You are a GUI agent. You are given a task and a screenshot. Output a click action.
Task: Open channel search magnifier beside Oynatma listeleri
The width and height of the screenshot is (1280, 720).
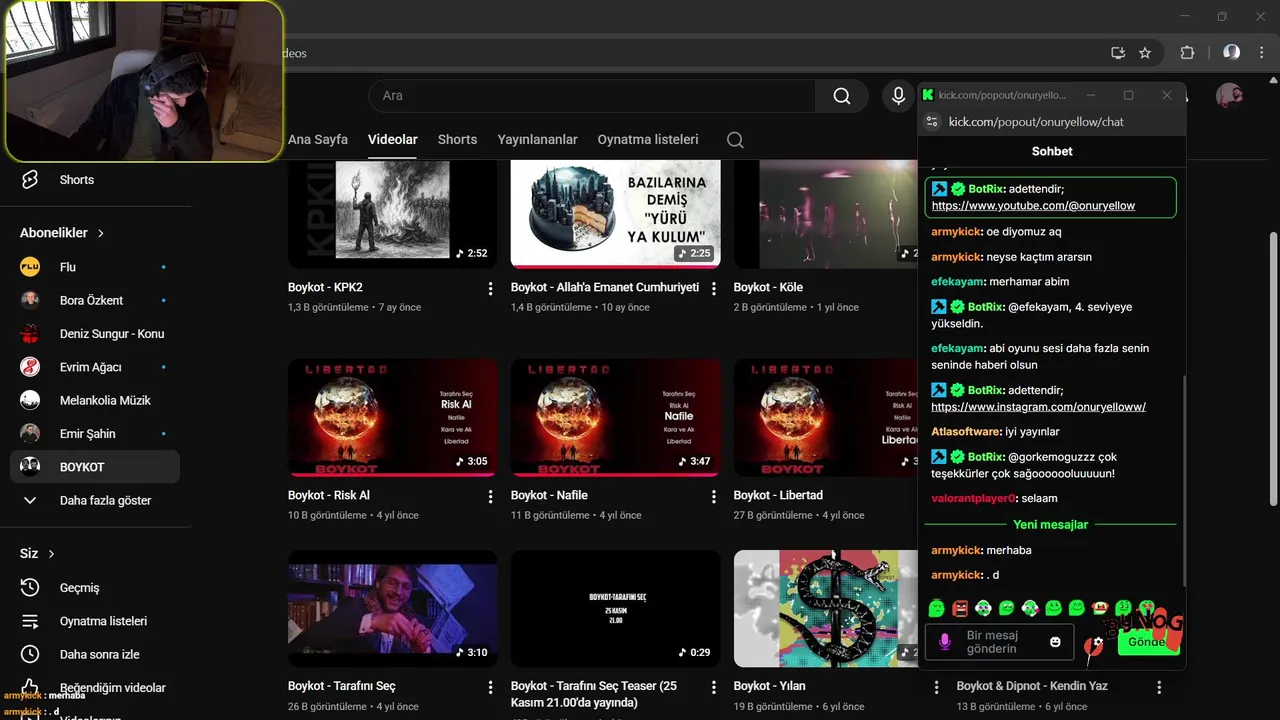(x=735, y=140)
